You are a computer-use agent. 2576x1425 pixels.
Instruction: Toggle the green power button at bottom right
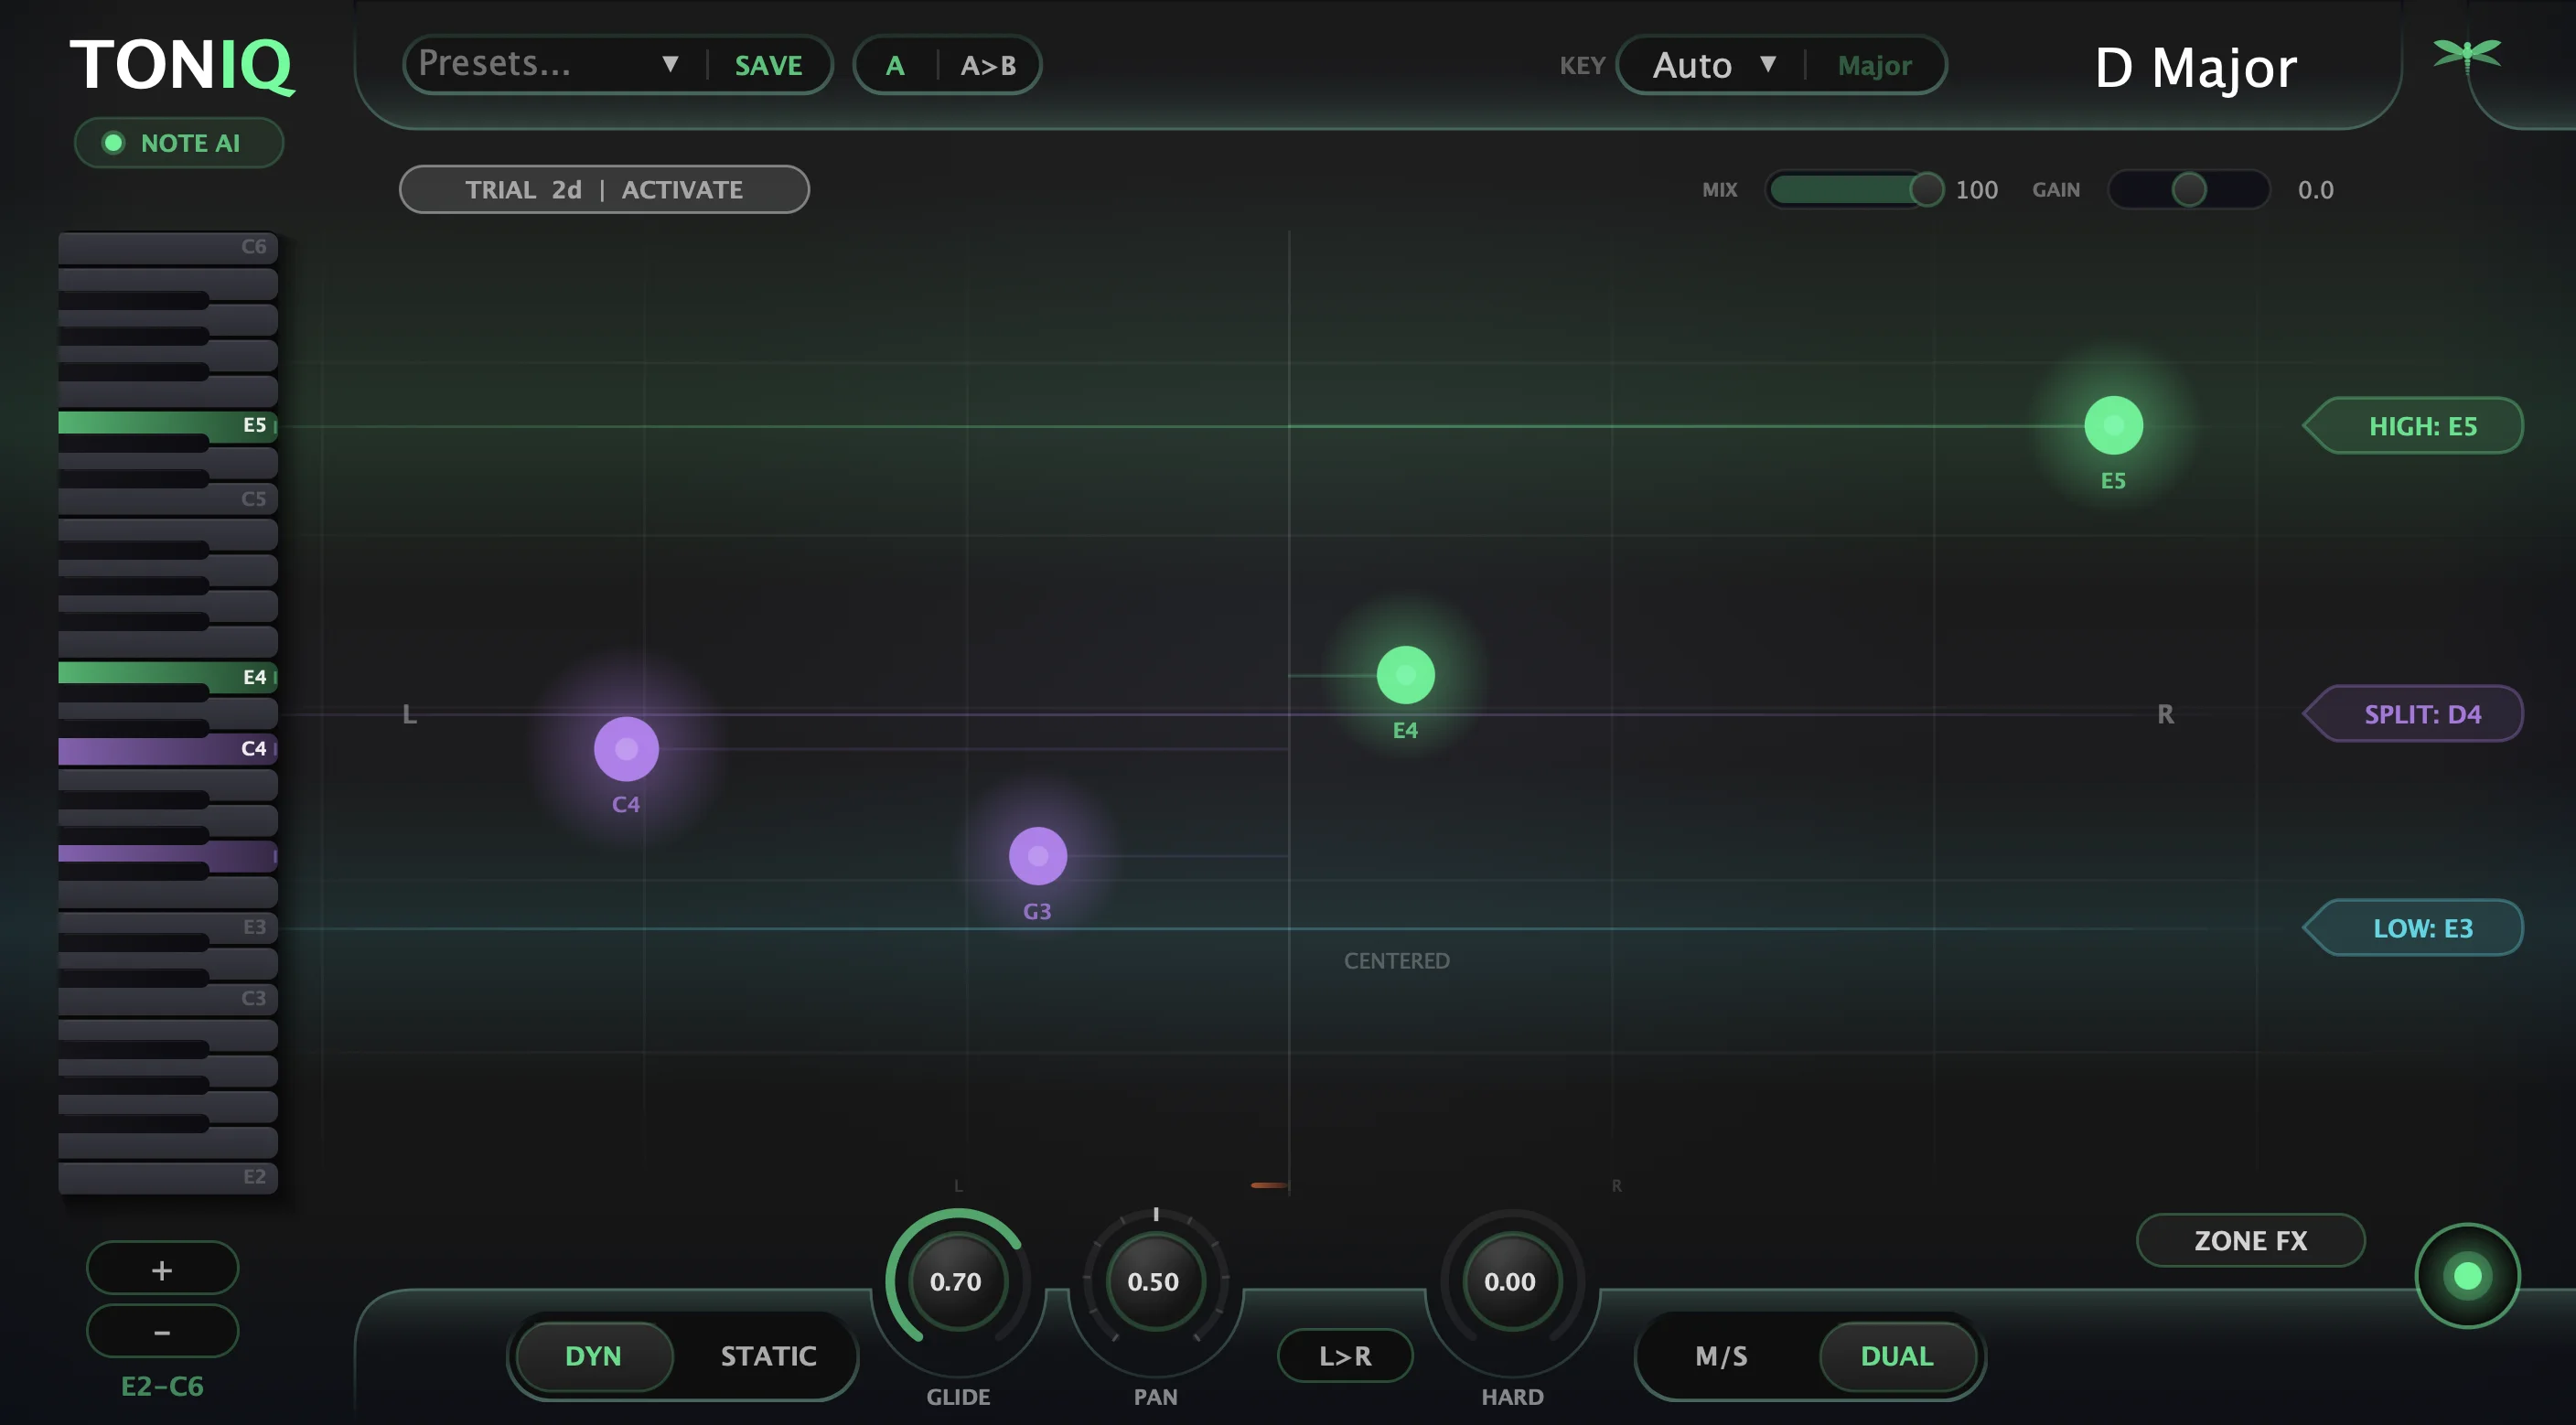tap(2467, 1276)
